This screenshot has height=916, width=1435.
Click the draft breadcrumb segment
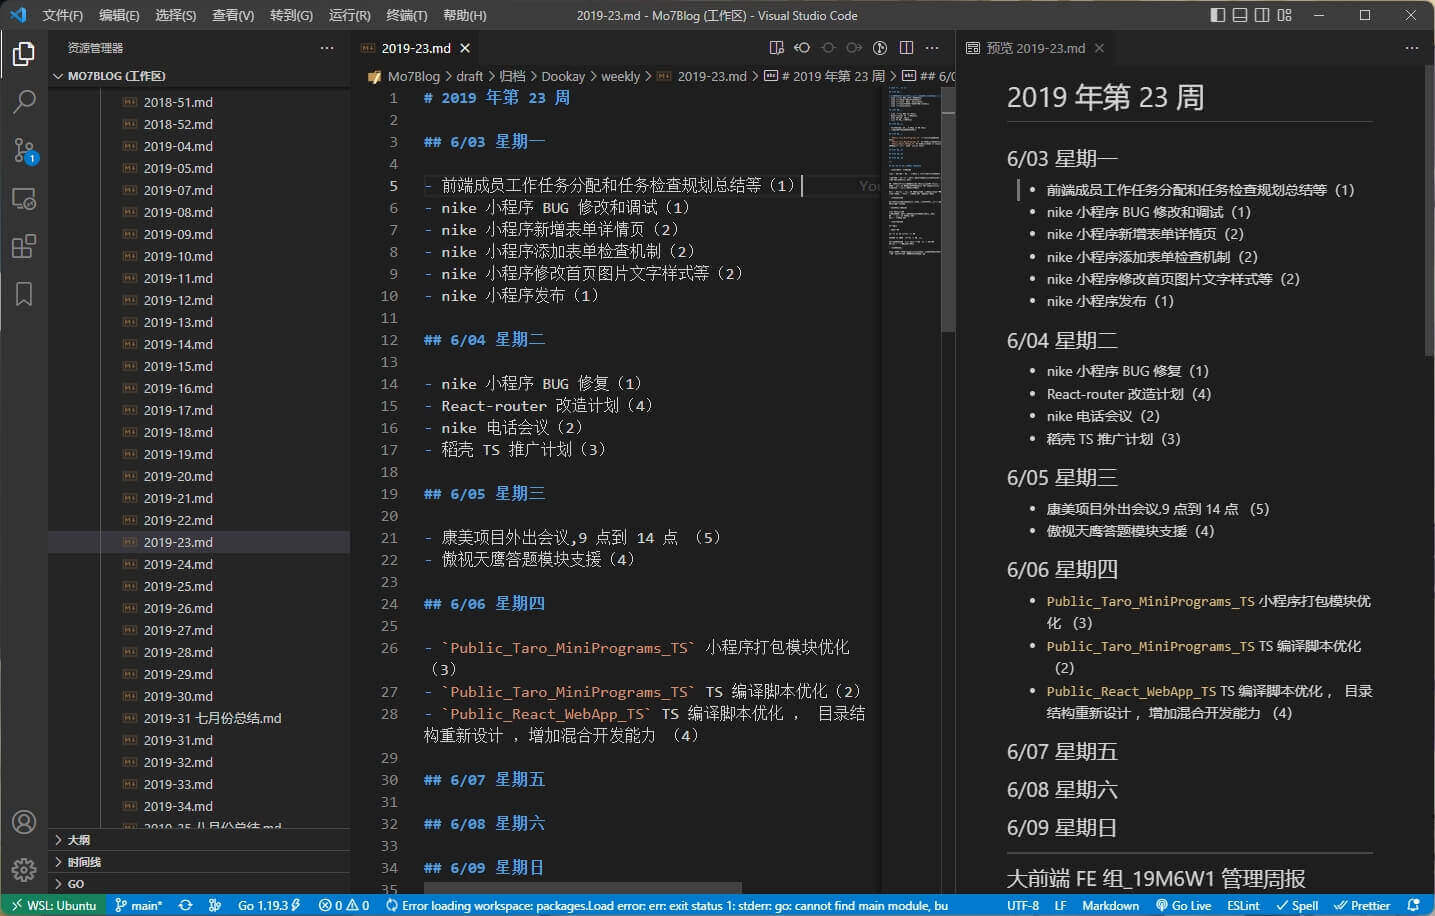[x=469, y=76]
